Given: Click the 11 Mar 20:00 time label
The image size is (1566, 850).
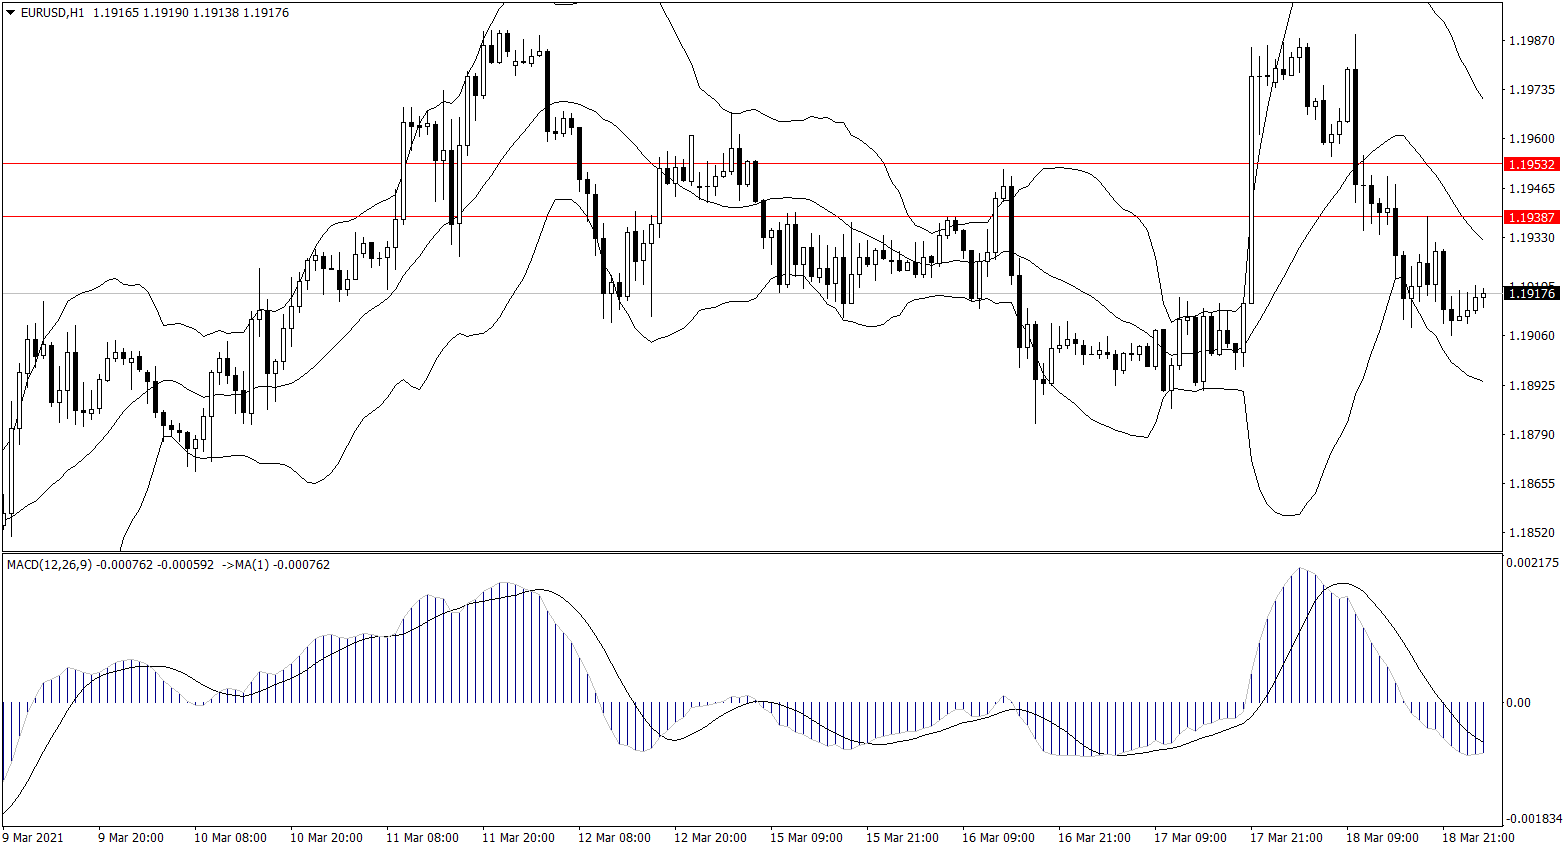Looking at the screenshot, I should pyautogui.click(x=518, y=837).
